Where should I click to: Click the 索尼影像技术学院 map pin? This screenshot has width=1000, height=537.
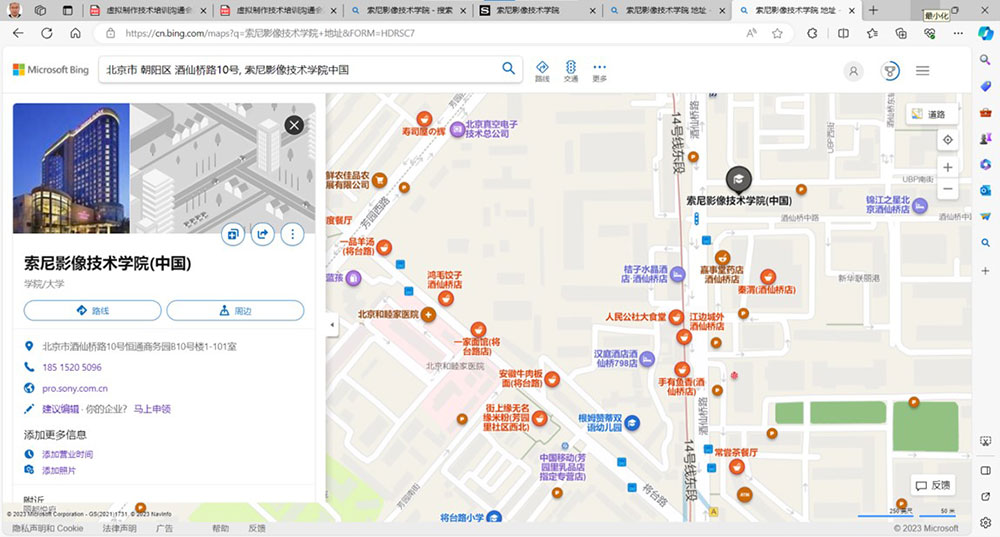[x=739, y=180]
